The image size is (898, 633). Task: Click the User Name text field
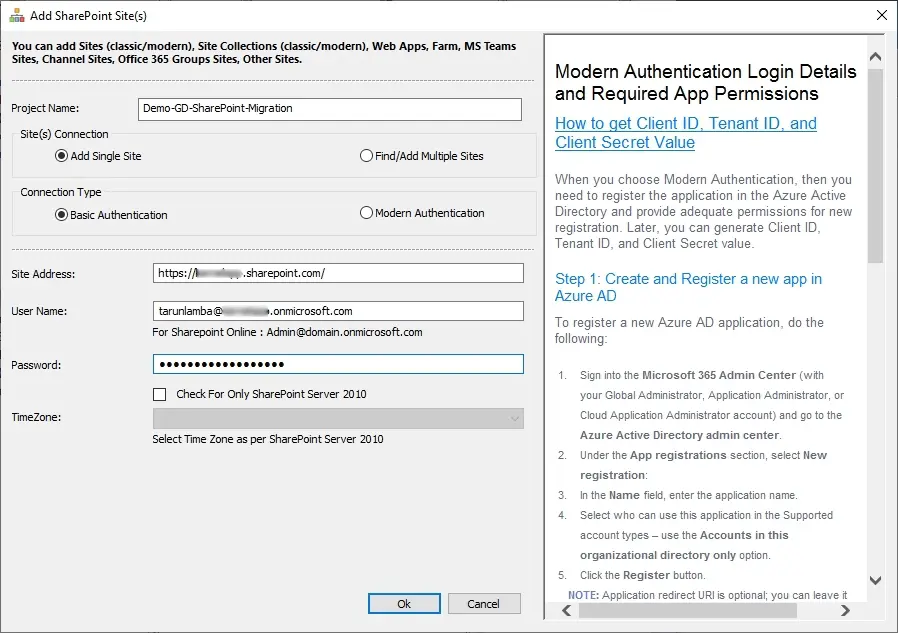[x=338, y=311]
